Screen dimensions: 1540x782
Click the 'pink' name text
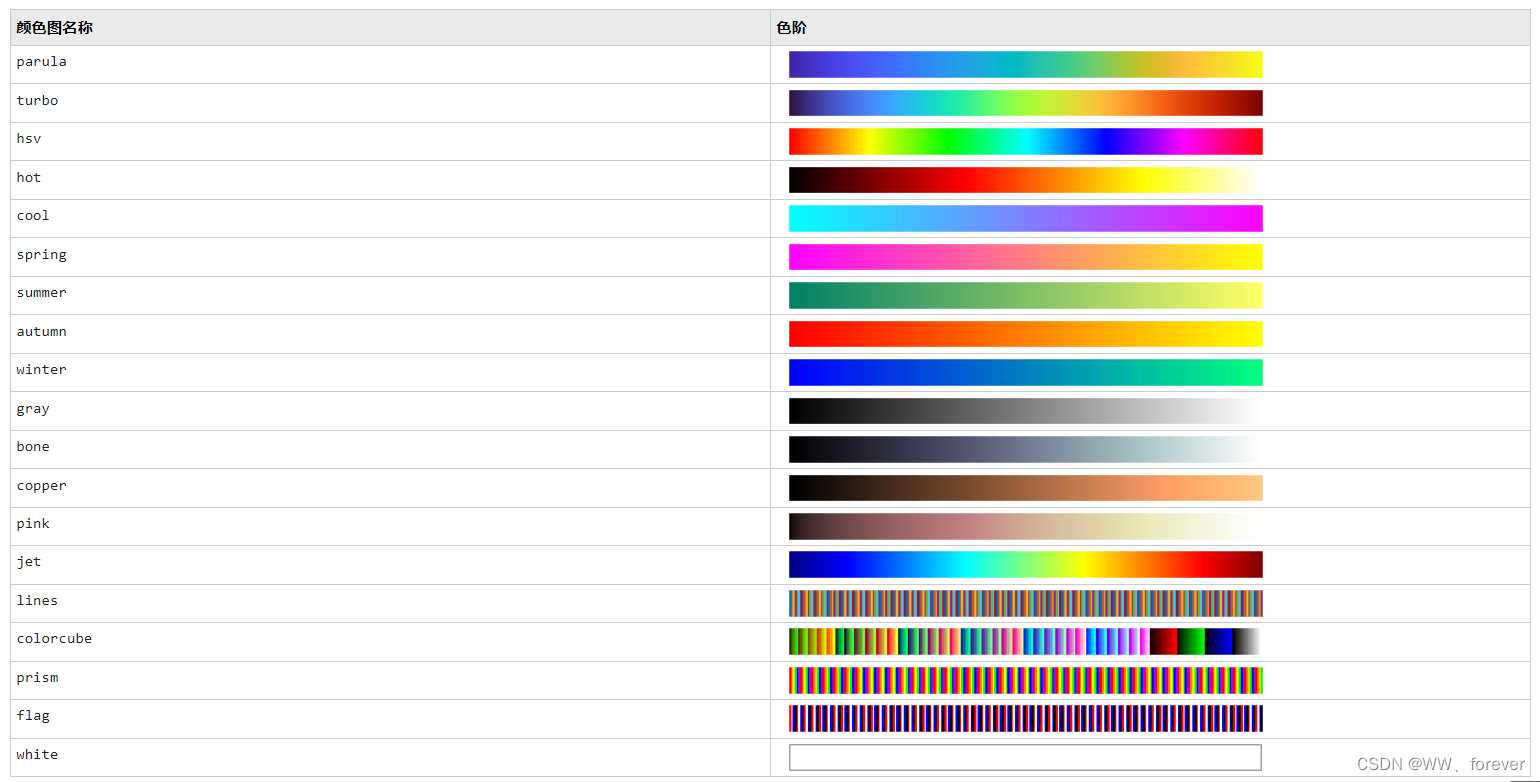click(33, 524)
